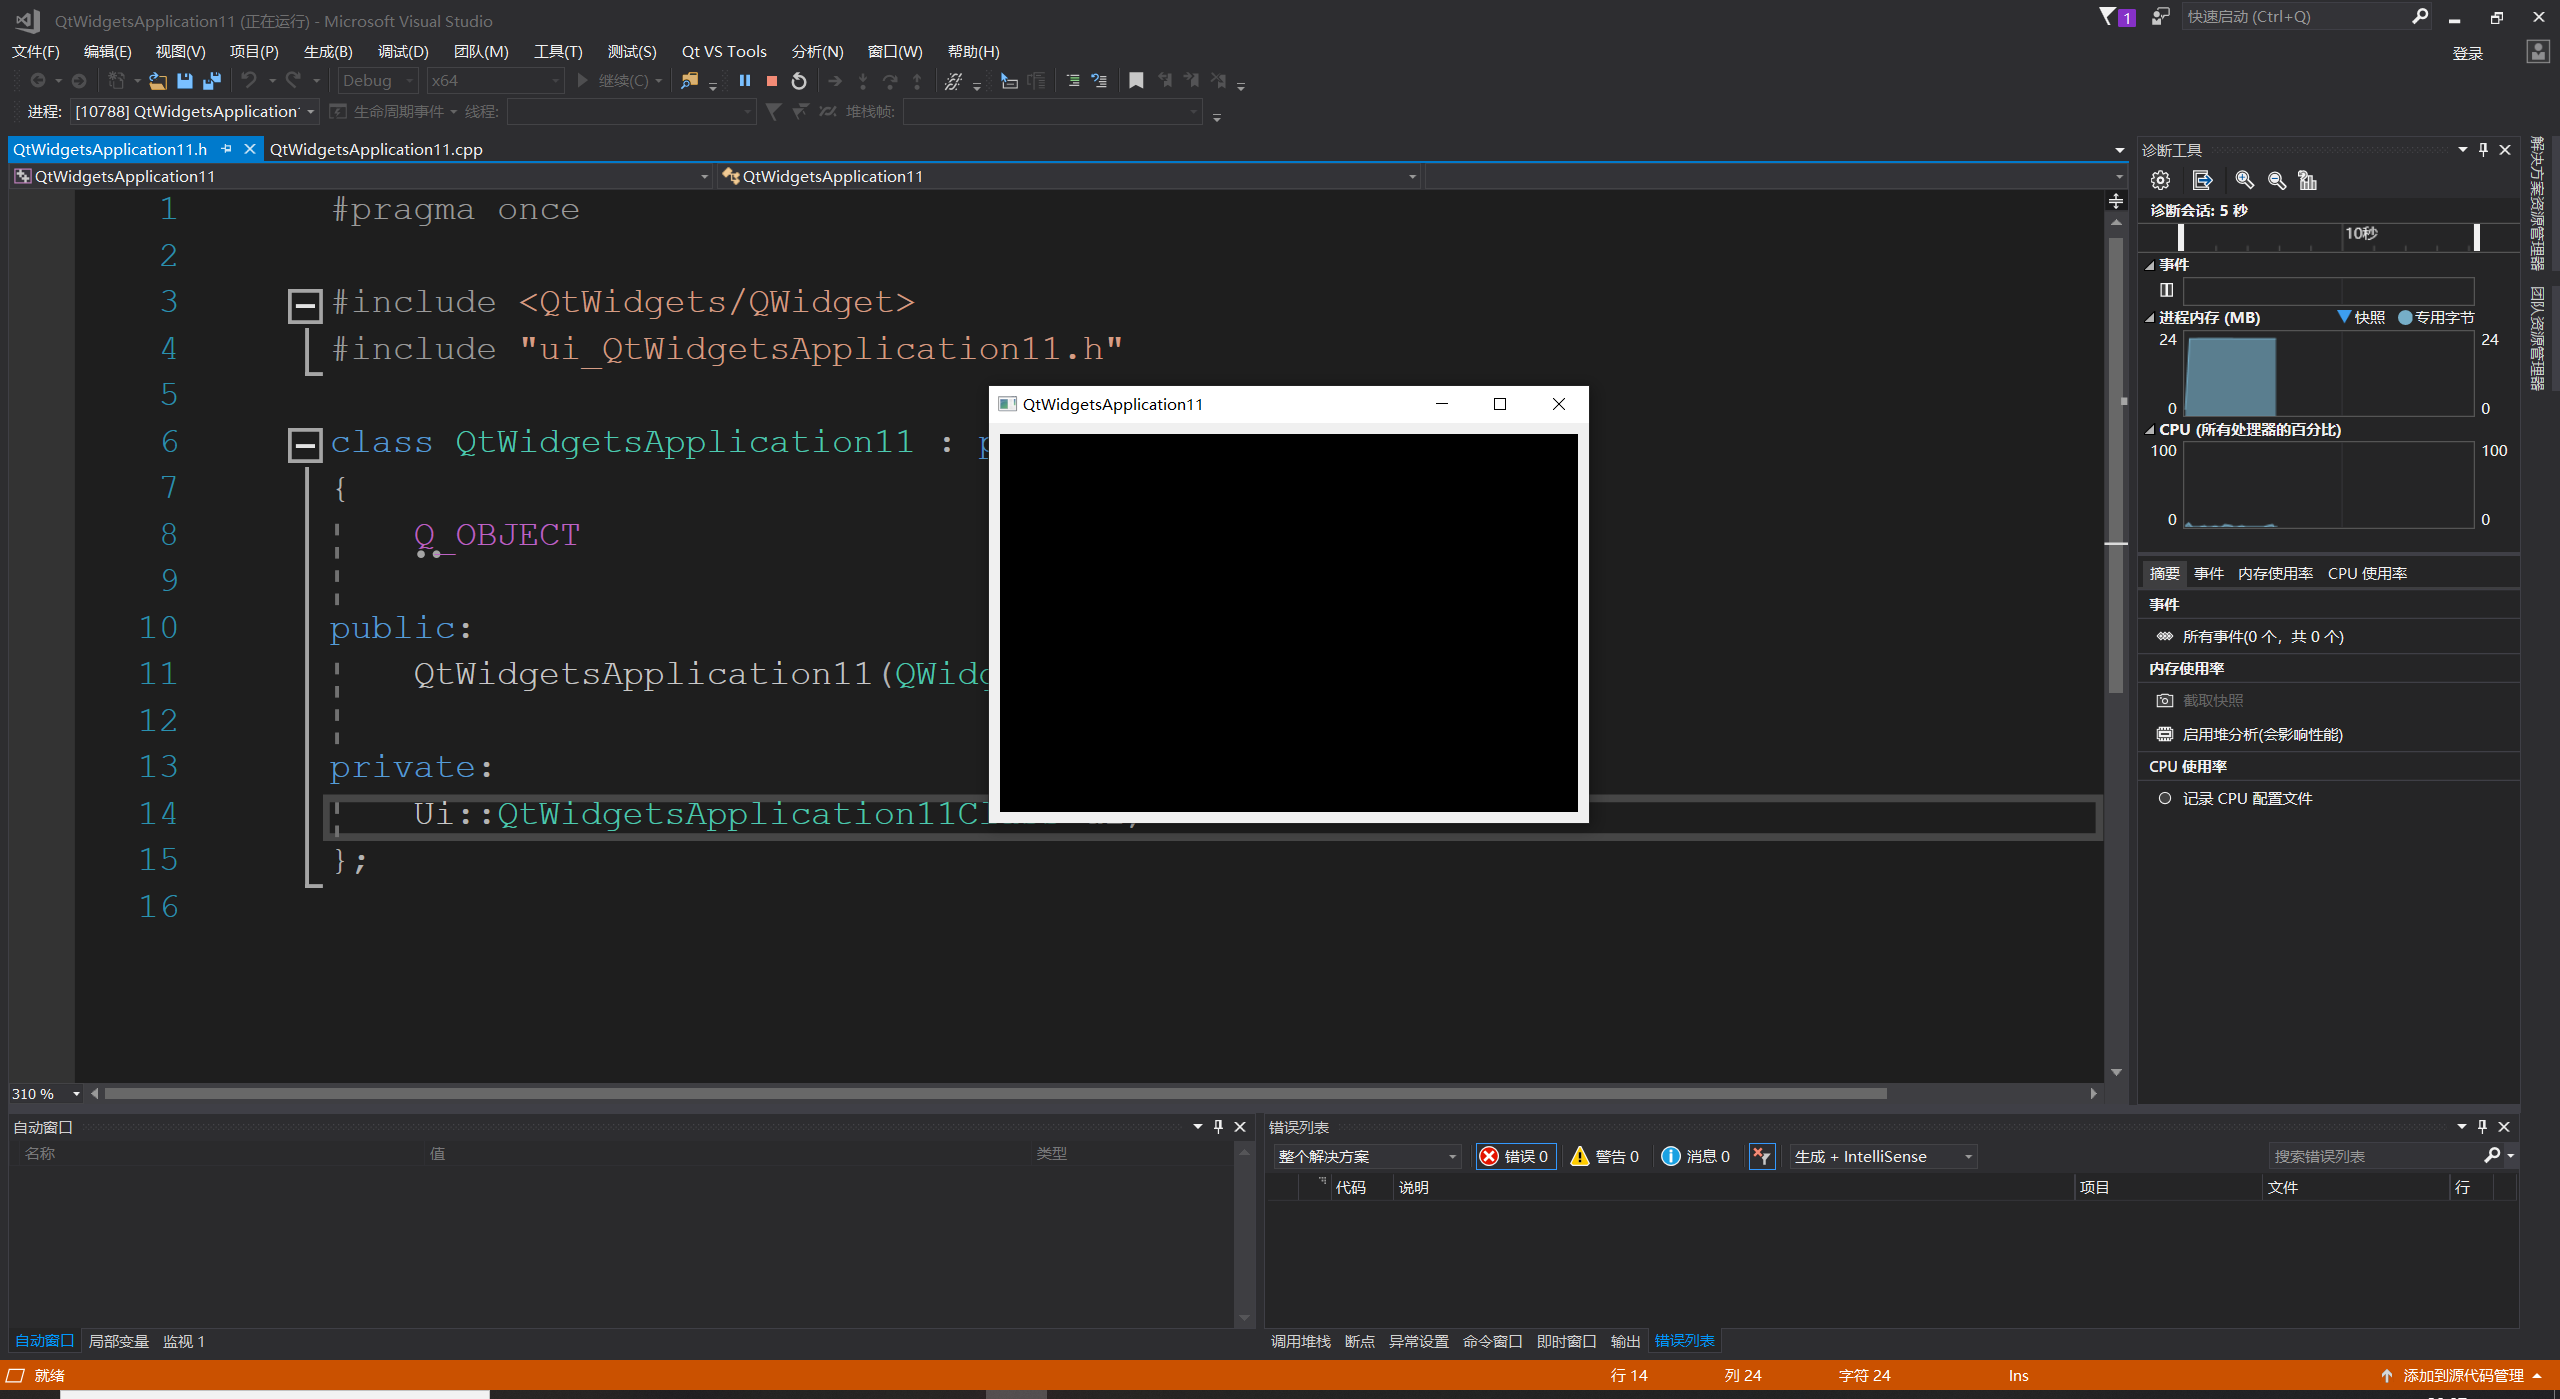Open the diagnostic tools settings gear
Viewport: 2560px width, 1399px height.
[2161, 180]
